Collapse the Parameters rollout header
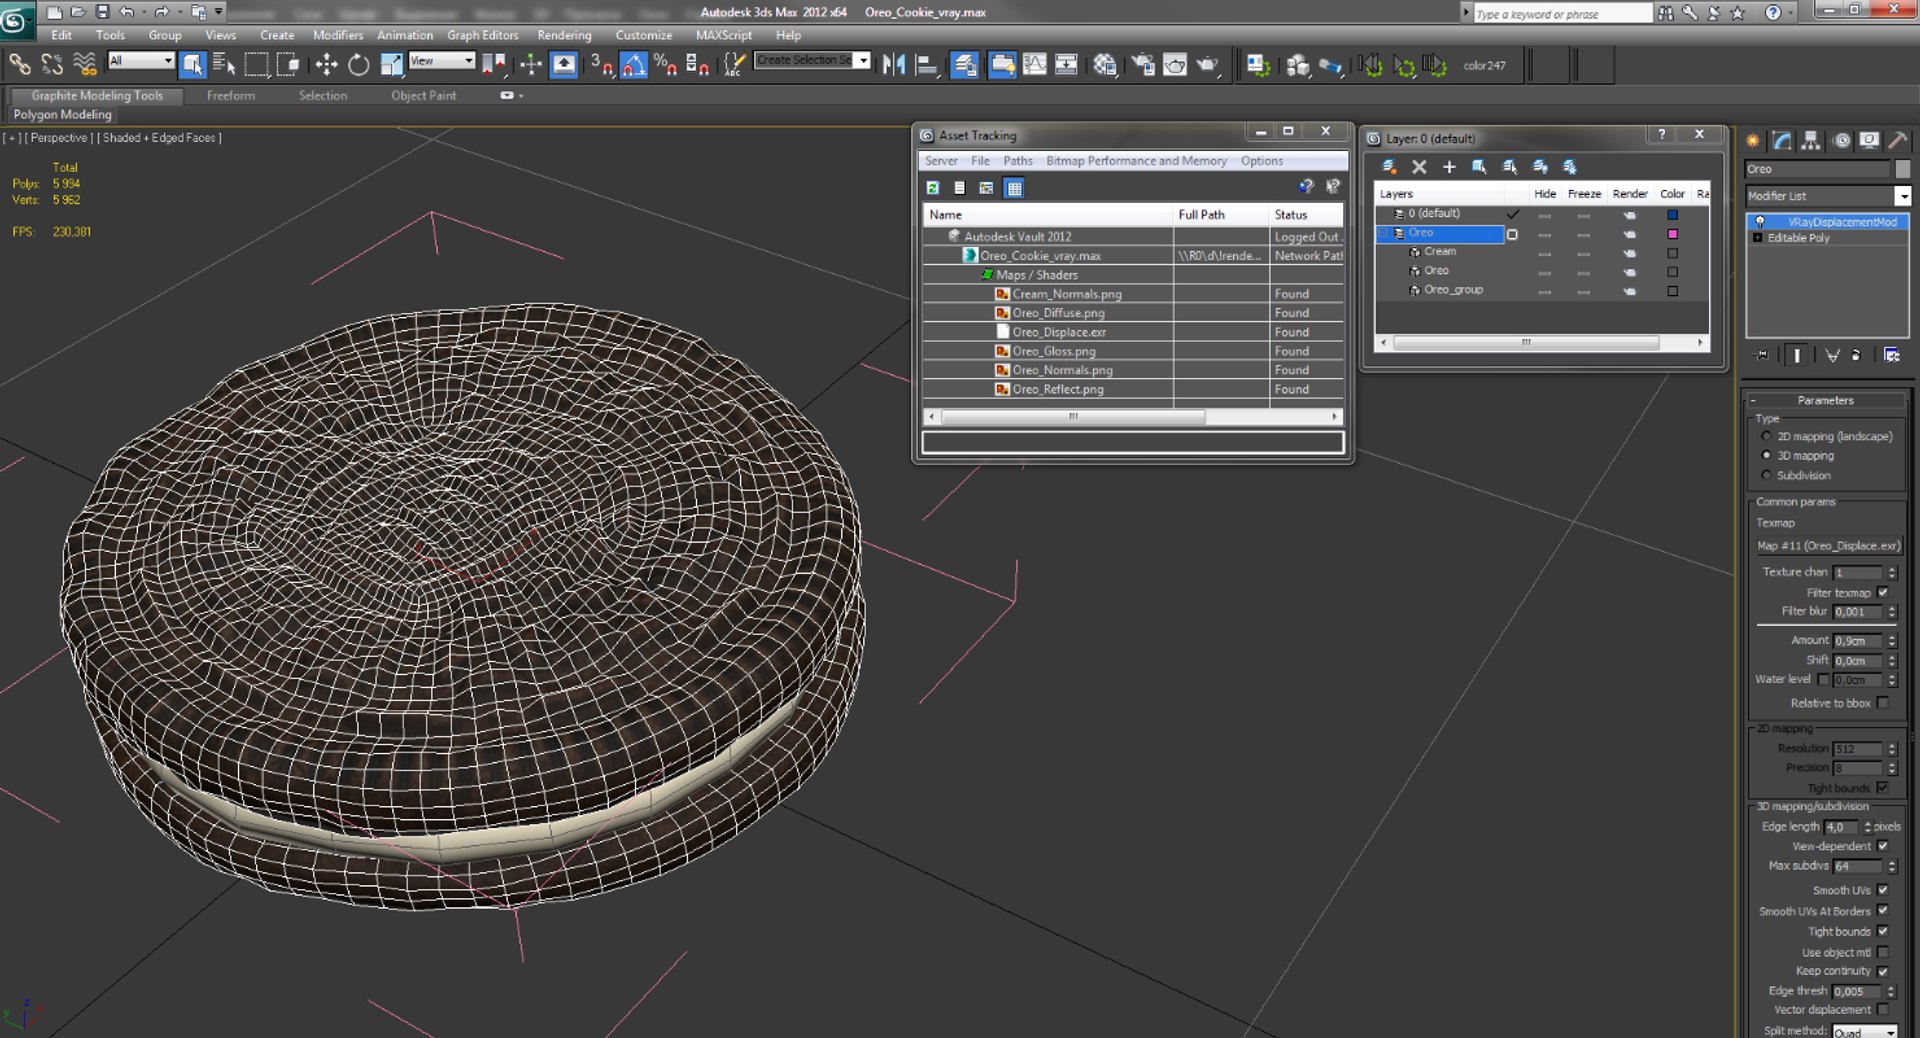Screen dimensions: 1920x1038 [1826, 400]
